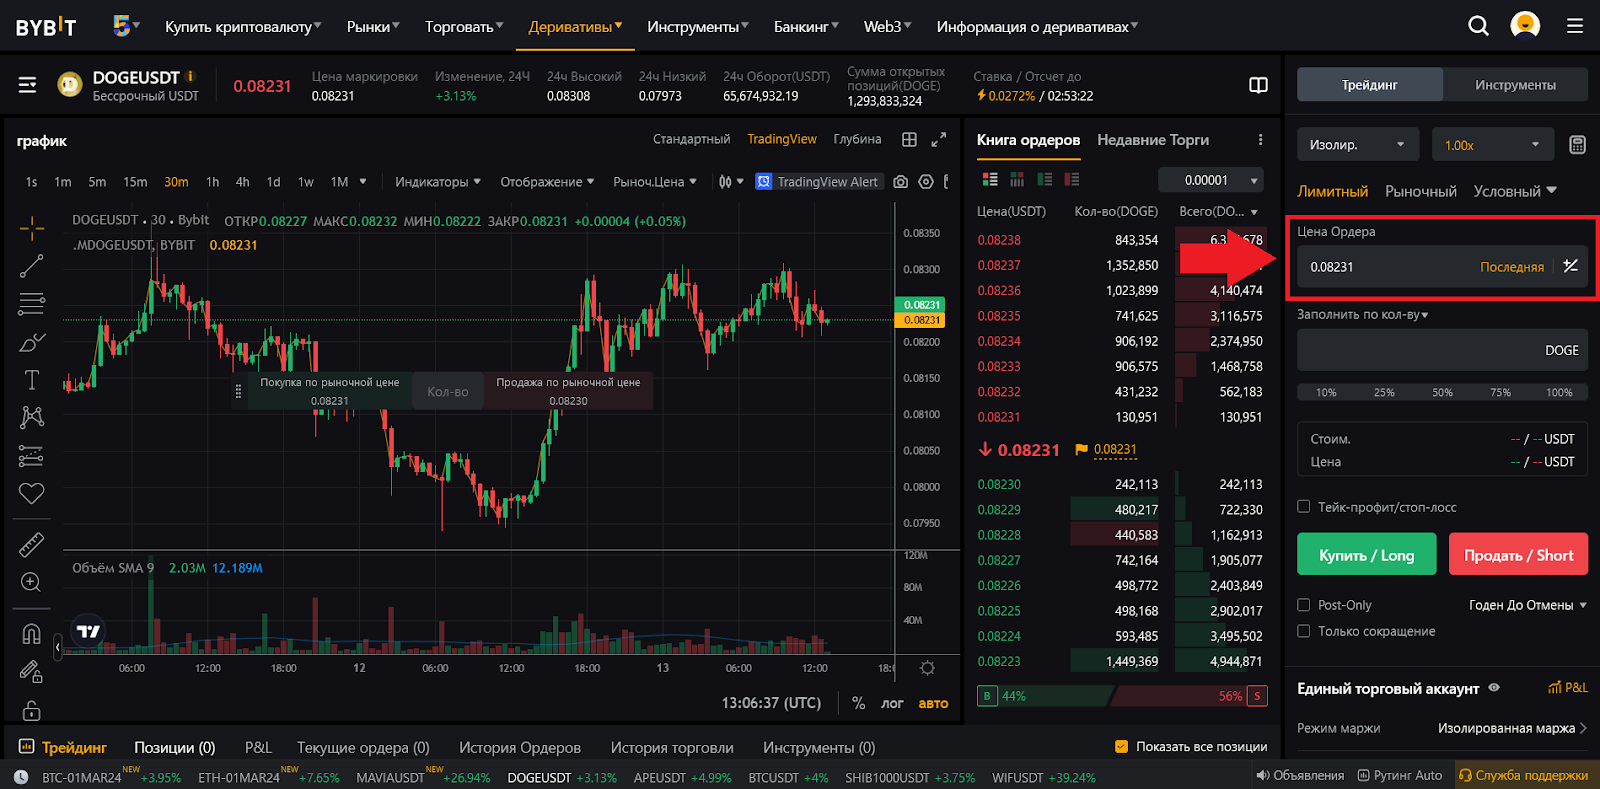The height and width of the screenshot is (789, 1600).
Task: Open the 0.00001 price grouping dropdown
Action: point(1211,180)
